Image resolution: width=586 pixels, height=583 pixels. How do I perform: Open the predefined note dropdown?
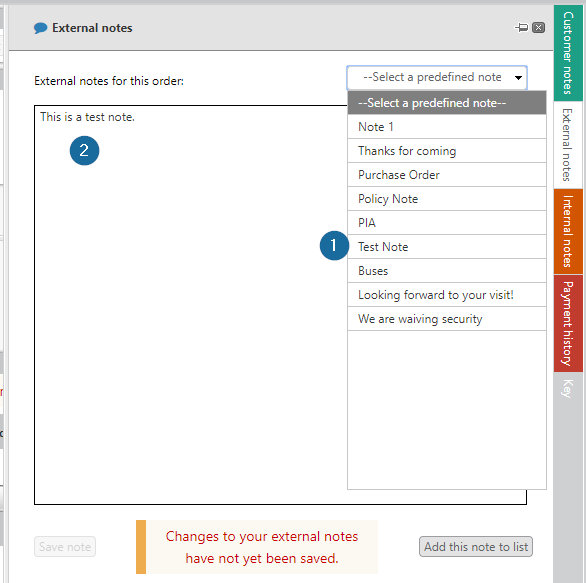(437, 78)
